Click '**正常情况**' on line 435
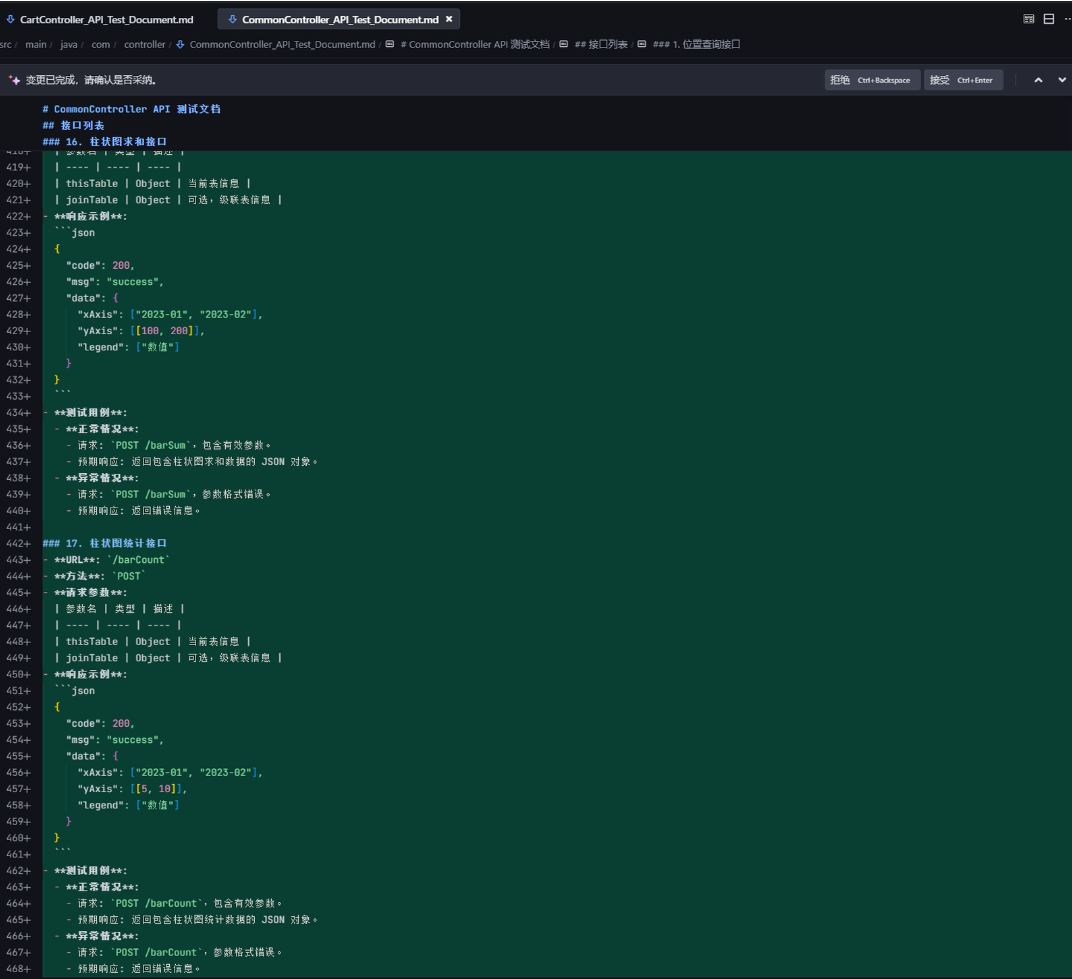1072x979 pixels. pos(102,429)
